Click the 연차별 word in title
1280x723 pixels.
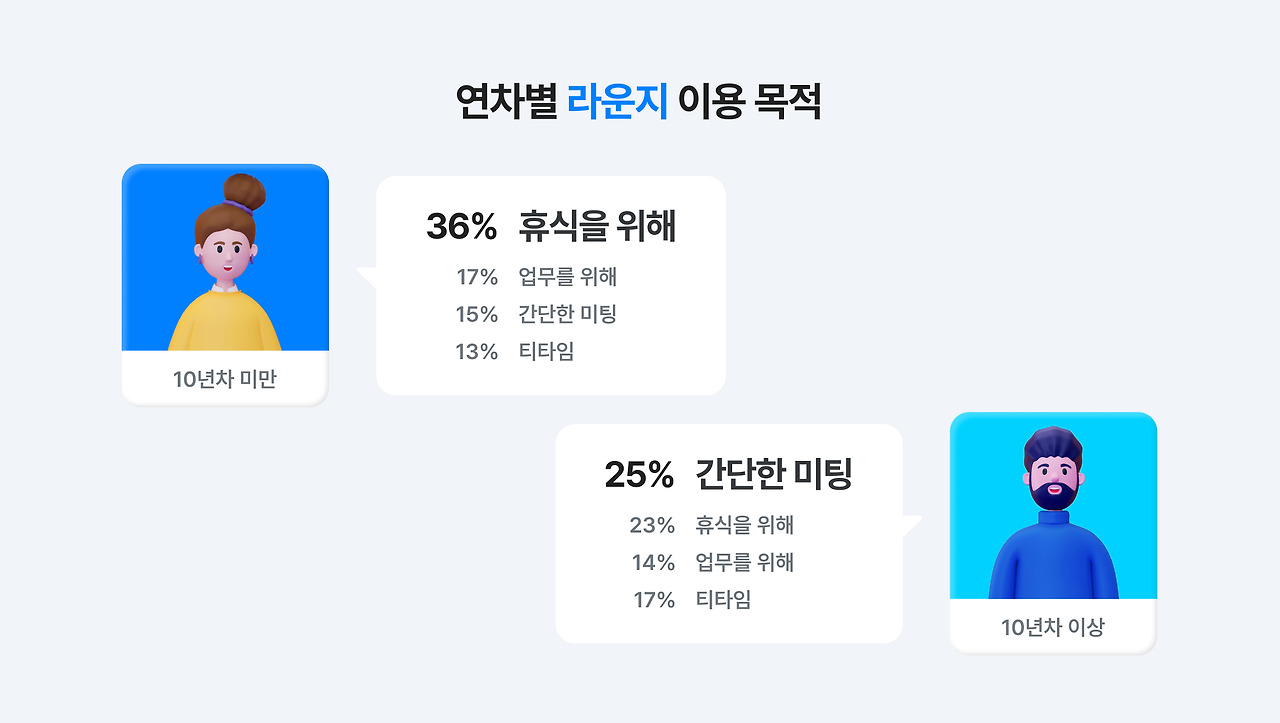(x=507, y=102)
